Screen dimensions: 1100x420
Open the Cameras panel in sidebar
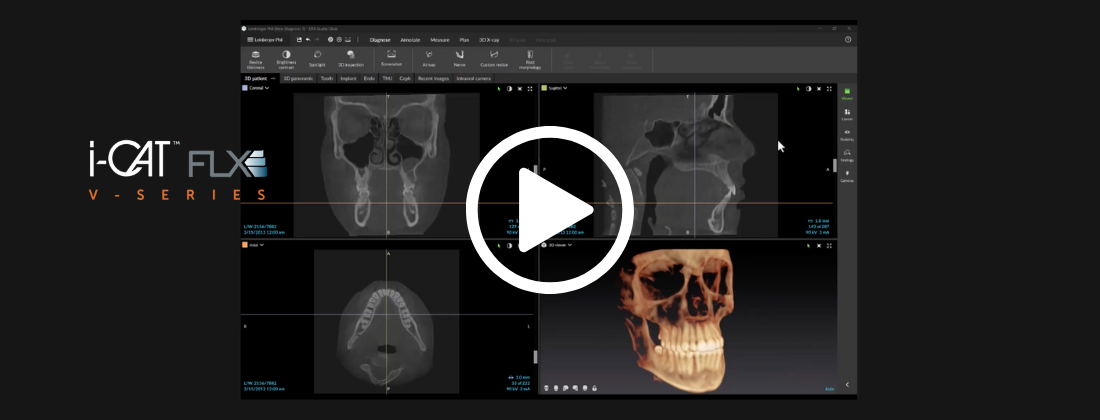coord(847,175)
